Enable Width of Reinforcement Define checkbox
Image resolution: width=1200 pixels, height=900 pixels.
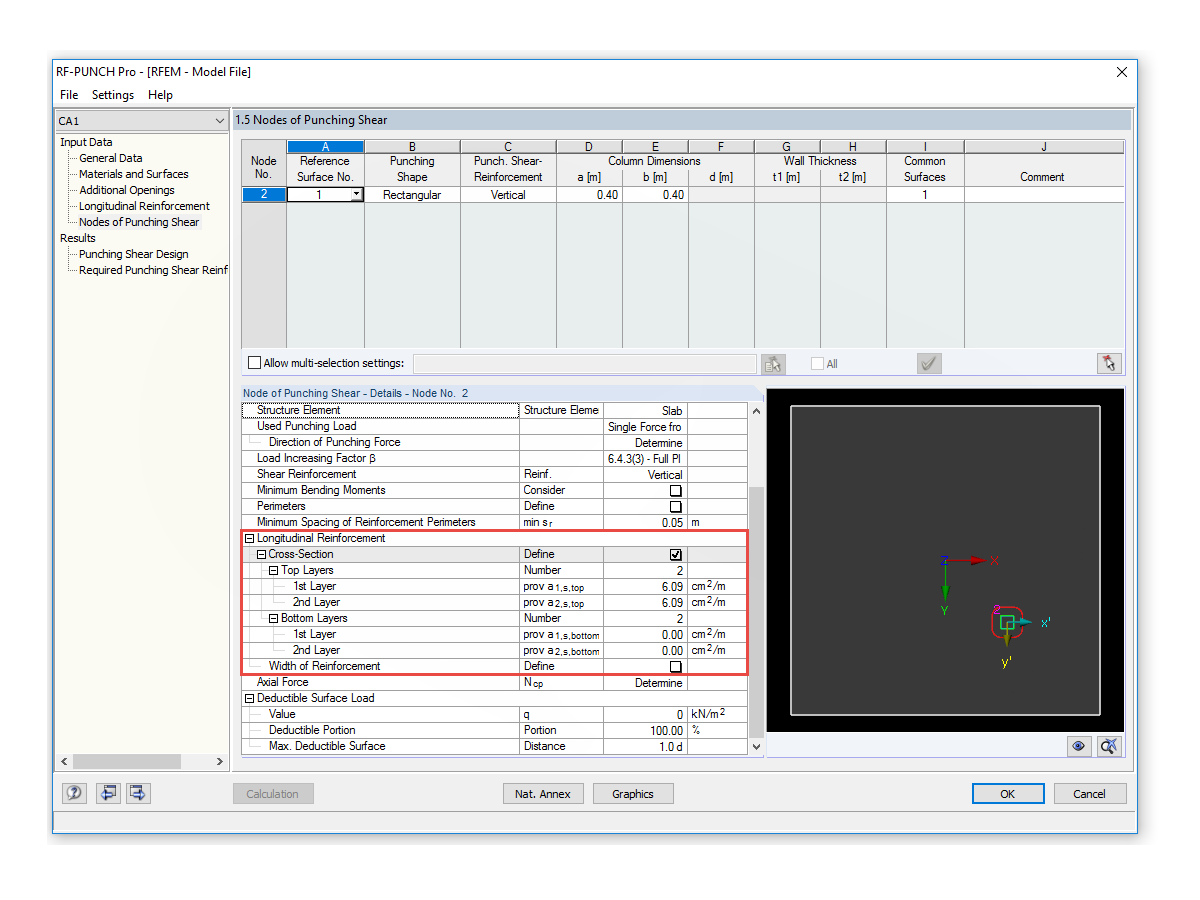(x=676, y=666)
